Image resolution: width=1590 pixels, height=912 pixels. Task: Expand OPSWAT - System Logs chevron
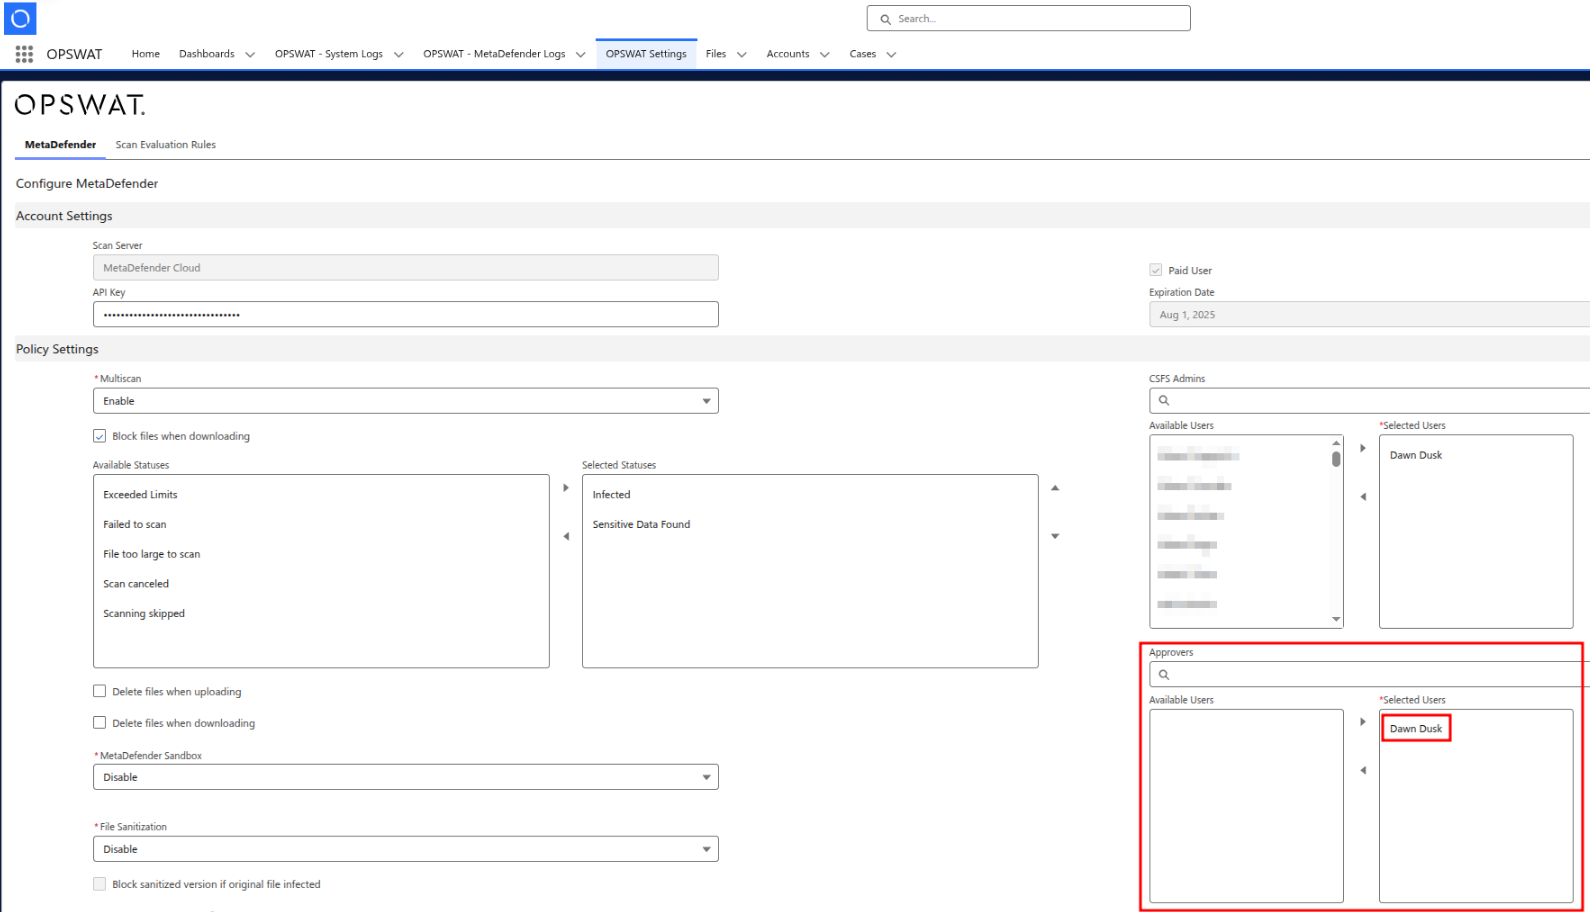[x=398, y=55]
